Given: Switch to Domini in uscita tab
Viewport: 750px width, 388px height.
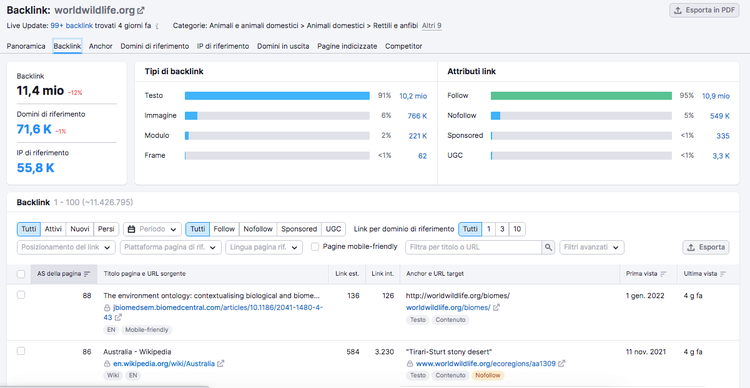Looking at the screenshot, I should tap(283, 46).
